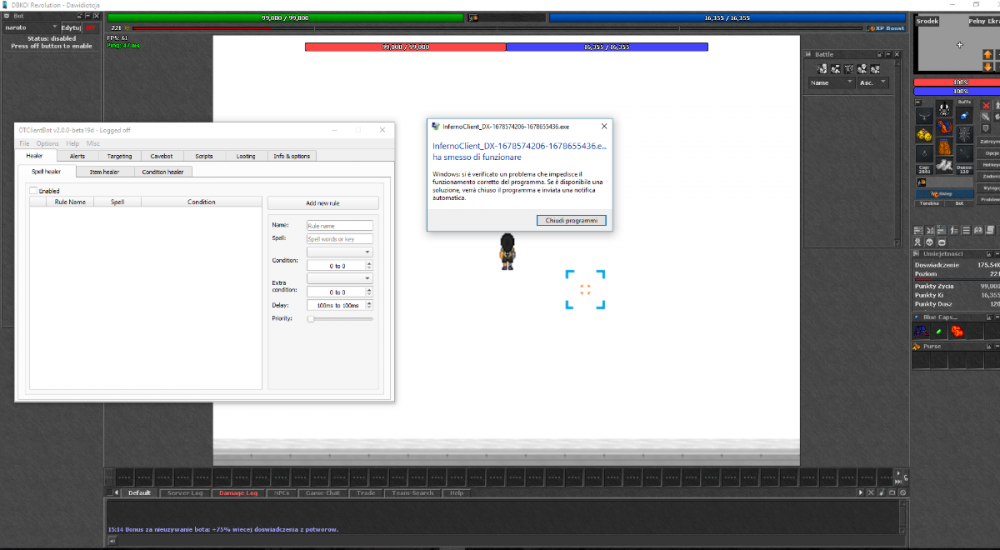Click Chiudi programma in the error dialog
This screenshot has width=1000, height=550.
tap(571, 220)
